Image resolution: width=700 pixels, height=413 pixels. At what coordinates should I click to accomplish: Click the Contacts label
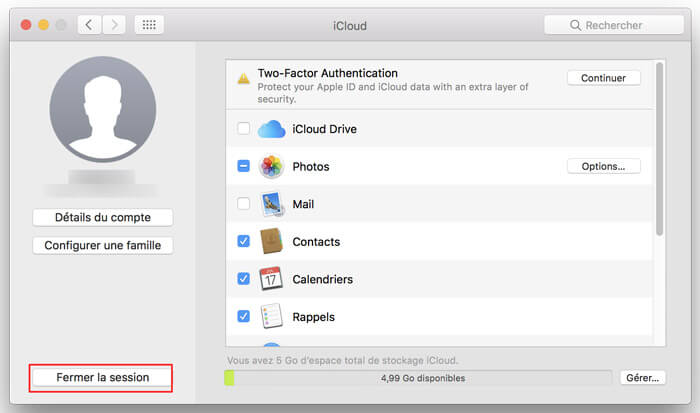pos(316,242)
